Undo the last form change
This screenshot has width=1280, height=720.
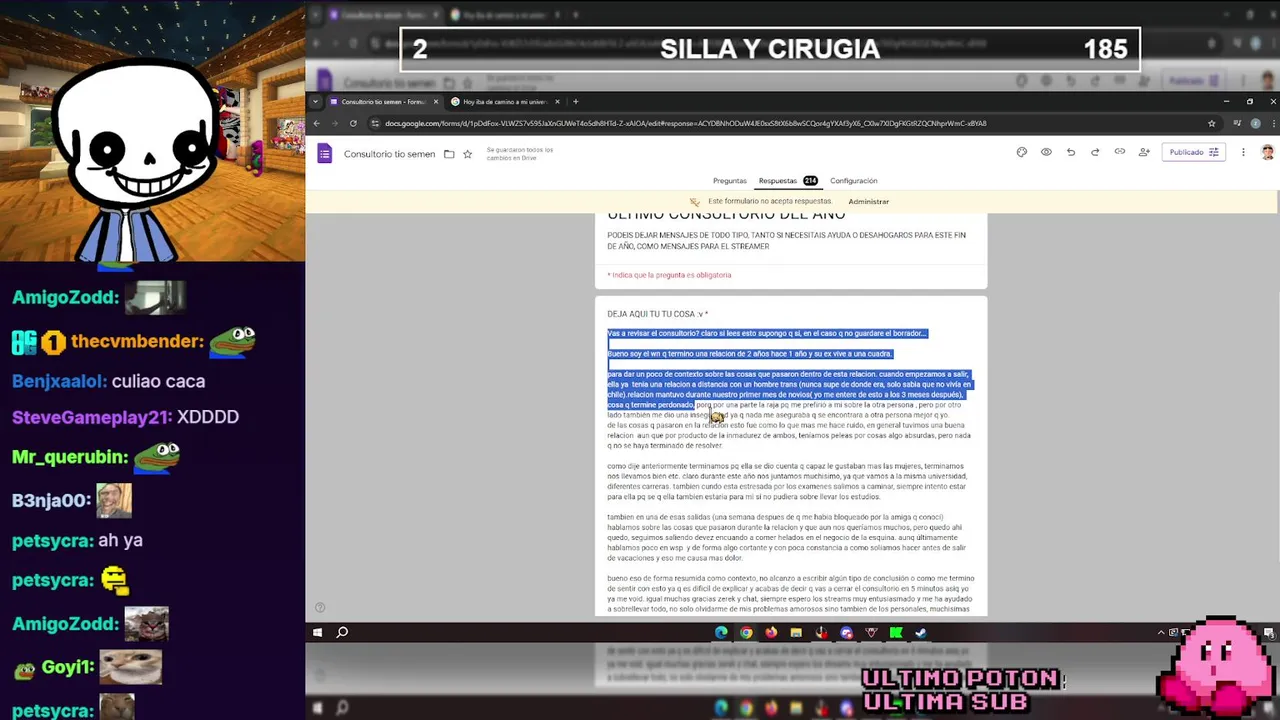click(x=1071, y=152)
